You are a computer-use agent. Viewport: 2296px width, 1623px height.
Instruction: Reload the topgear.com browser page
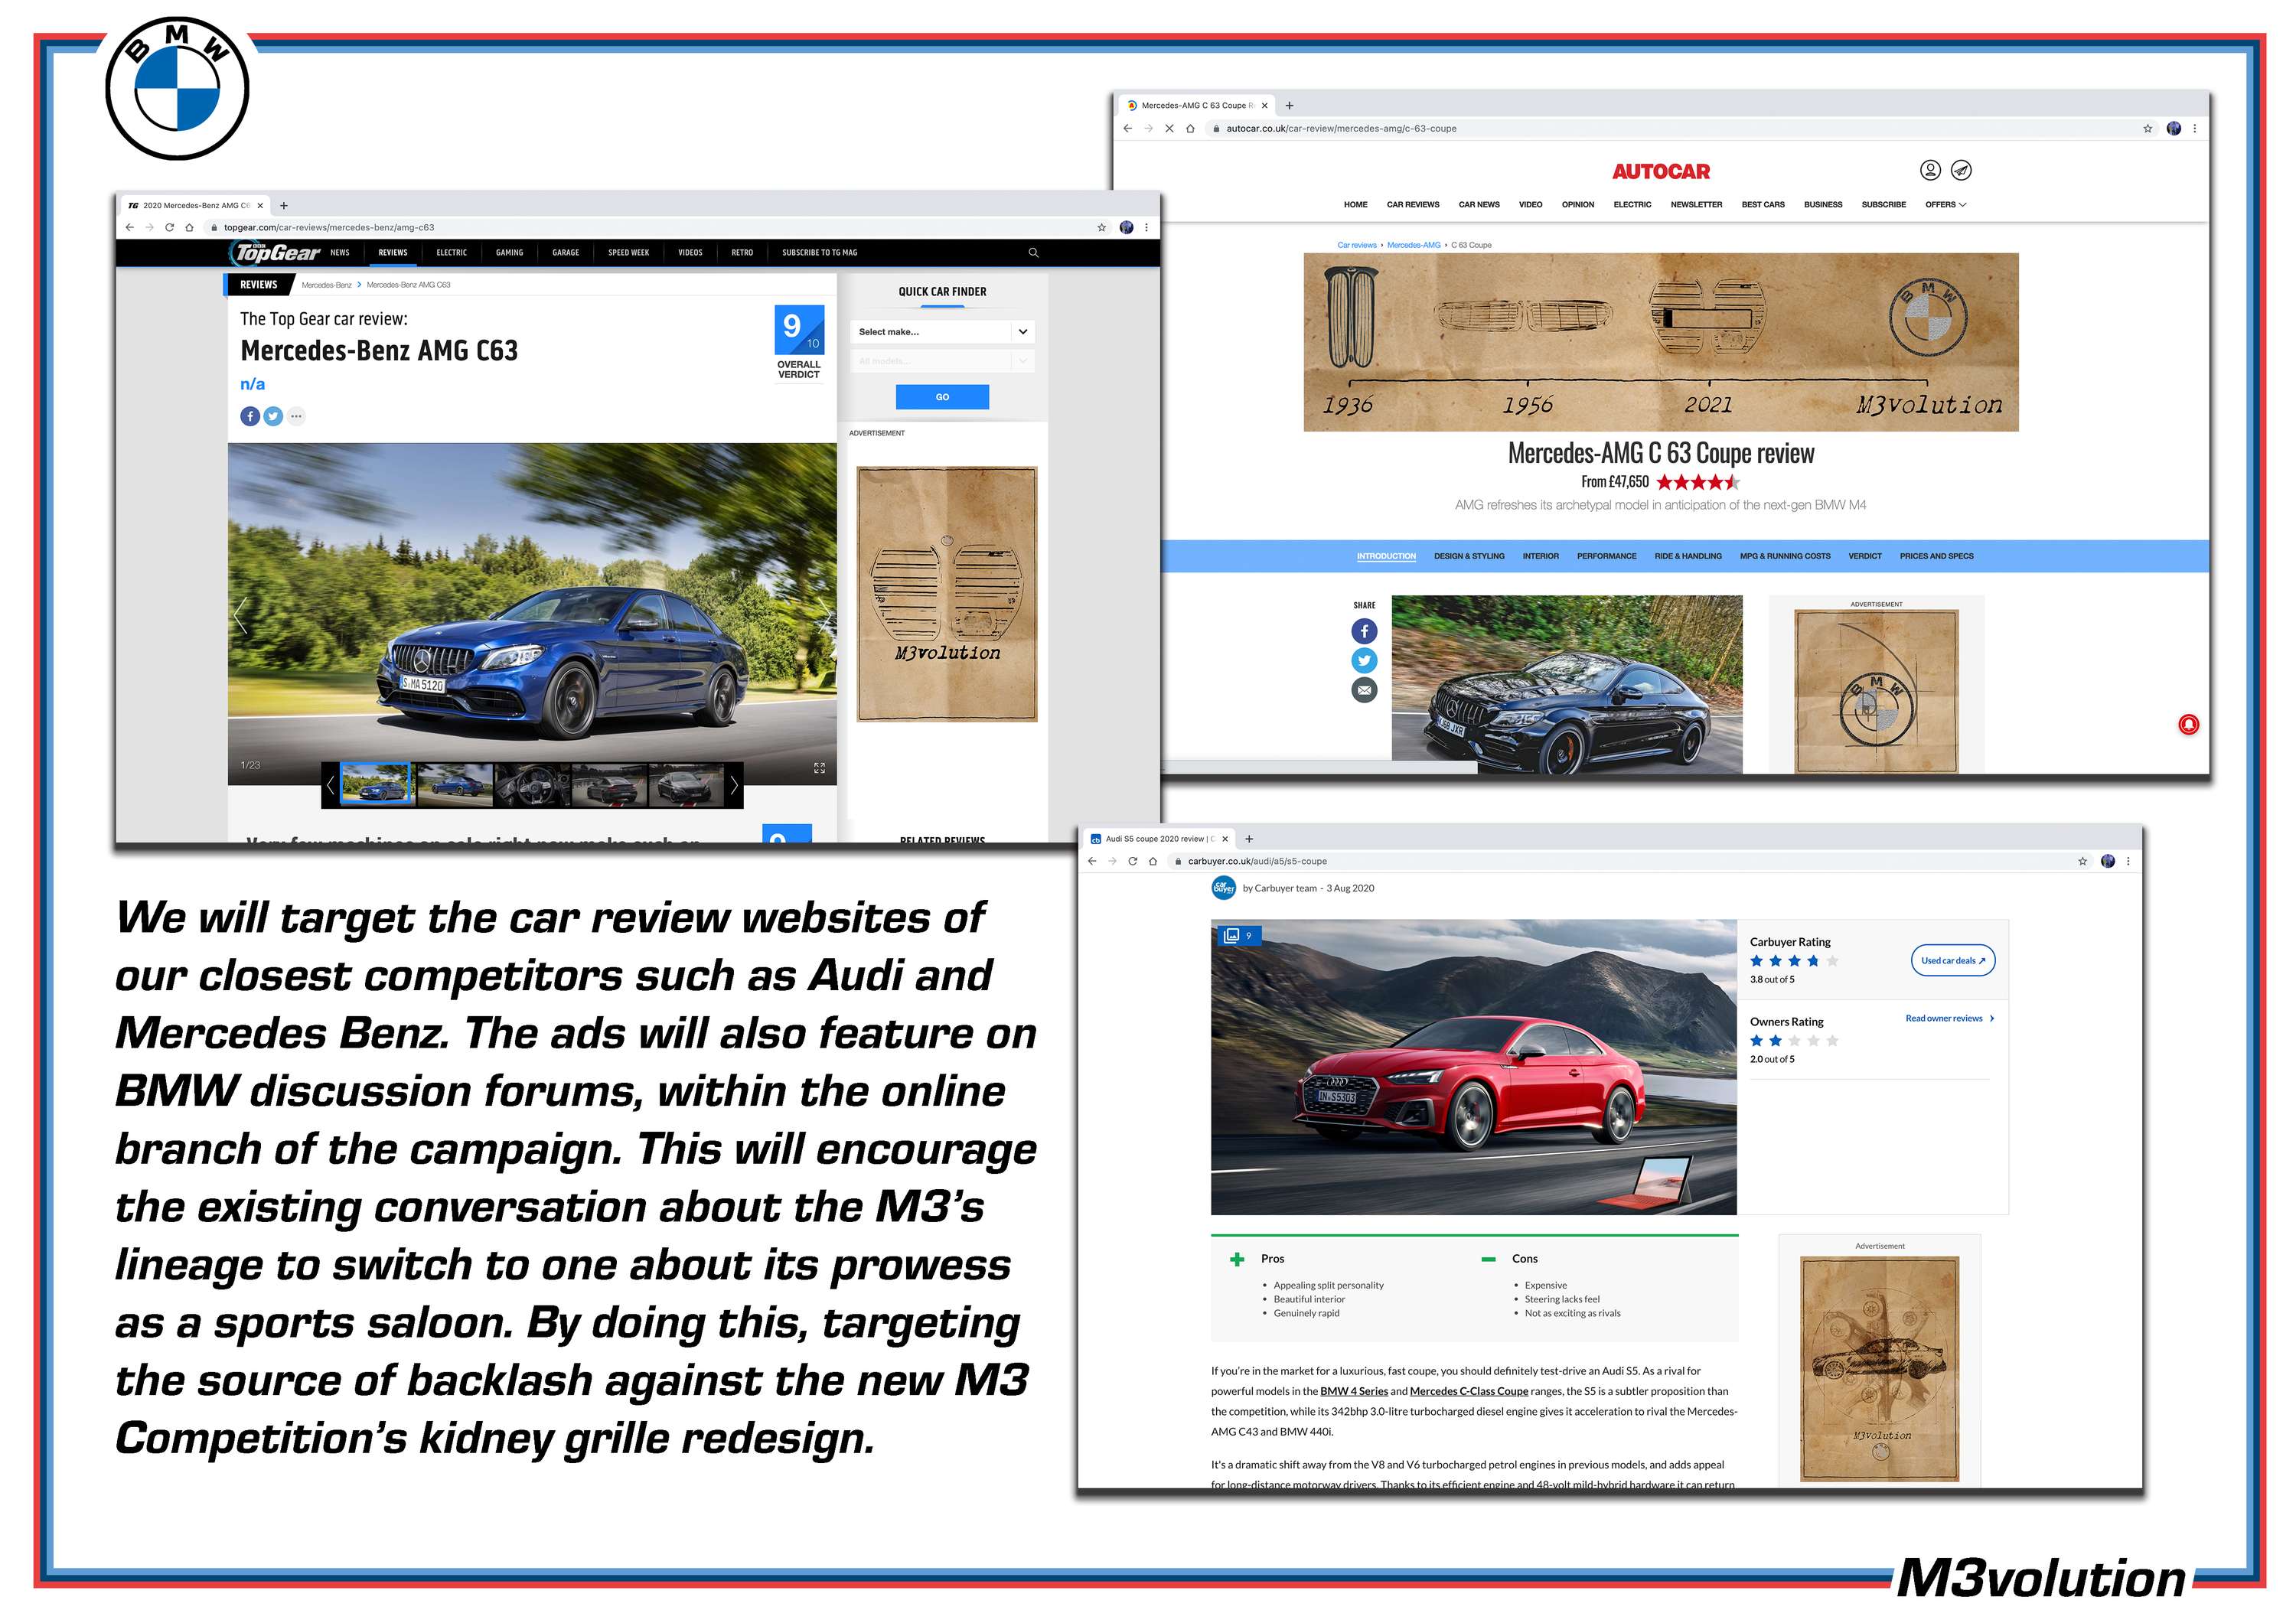pos(169,228)
